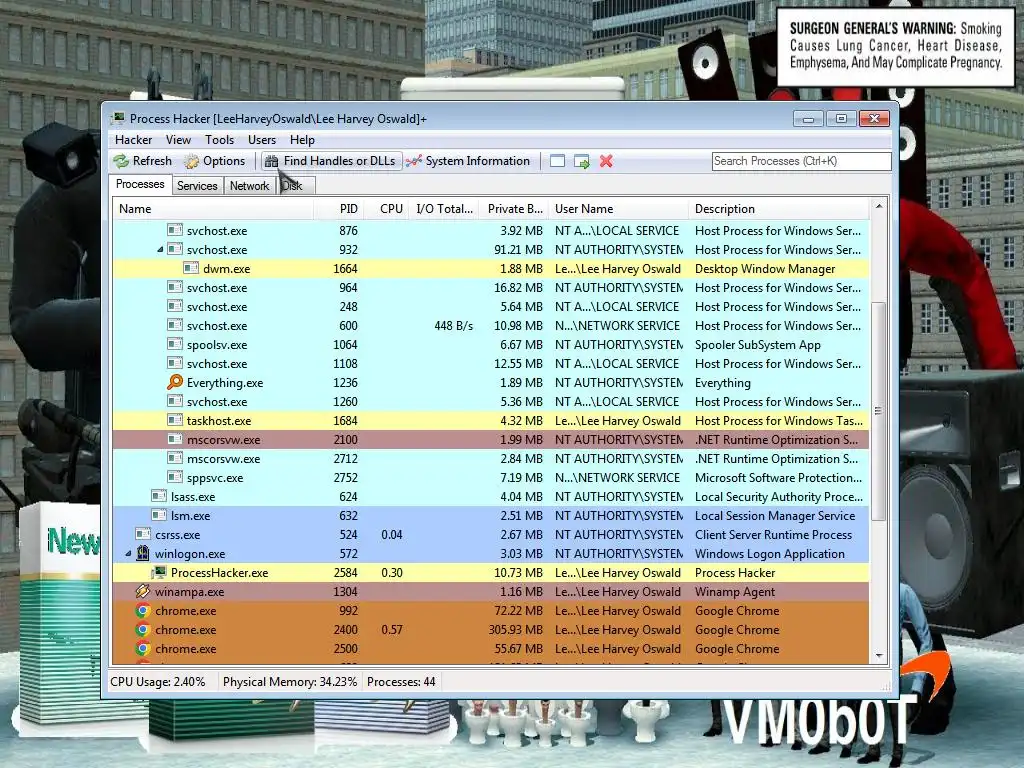This screenshot has height=768, width=1024.
Task: Open Options from the toolbar
Action: (x=215, y=161)
